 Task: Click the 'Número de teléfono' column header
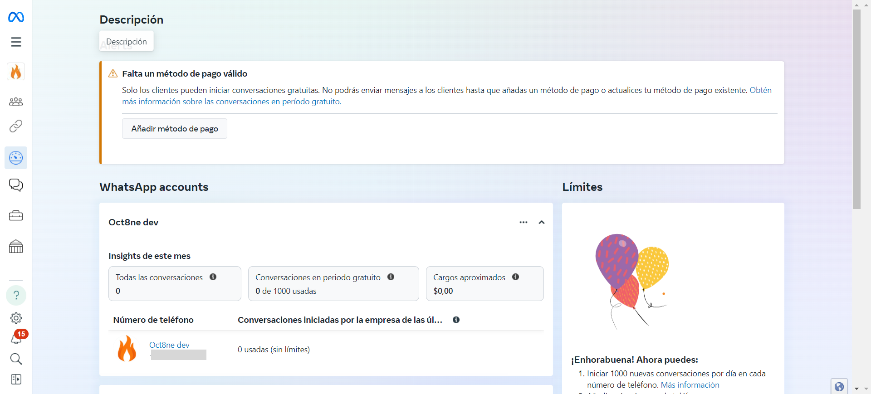[x=153, y=320]
